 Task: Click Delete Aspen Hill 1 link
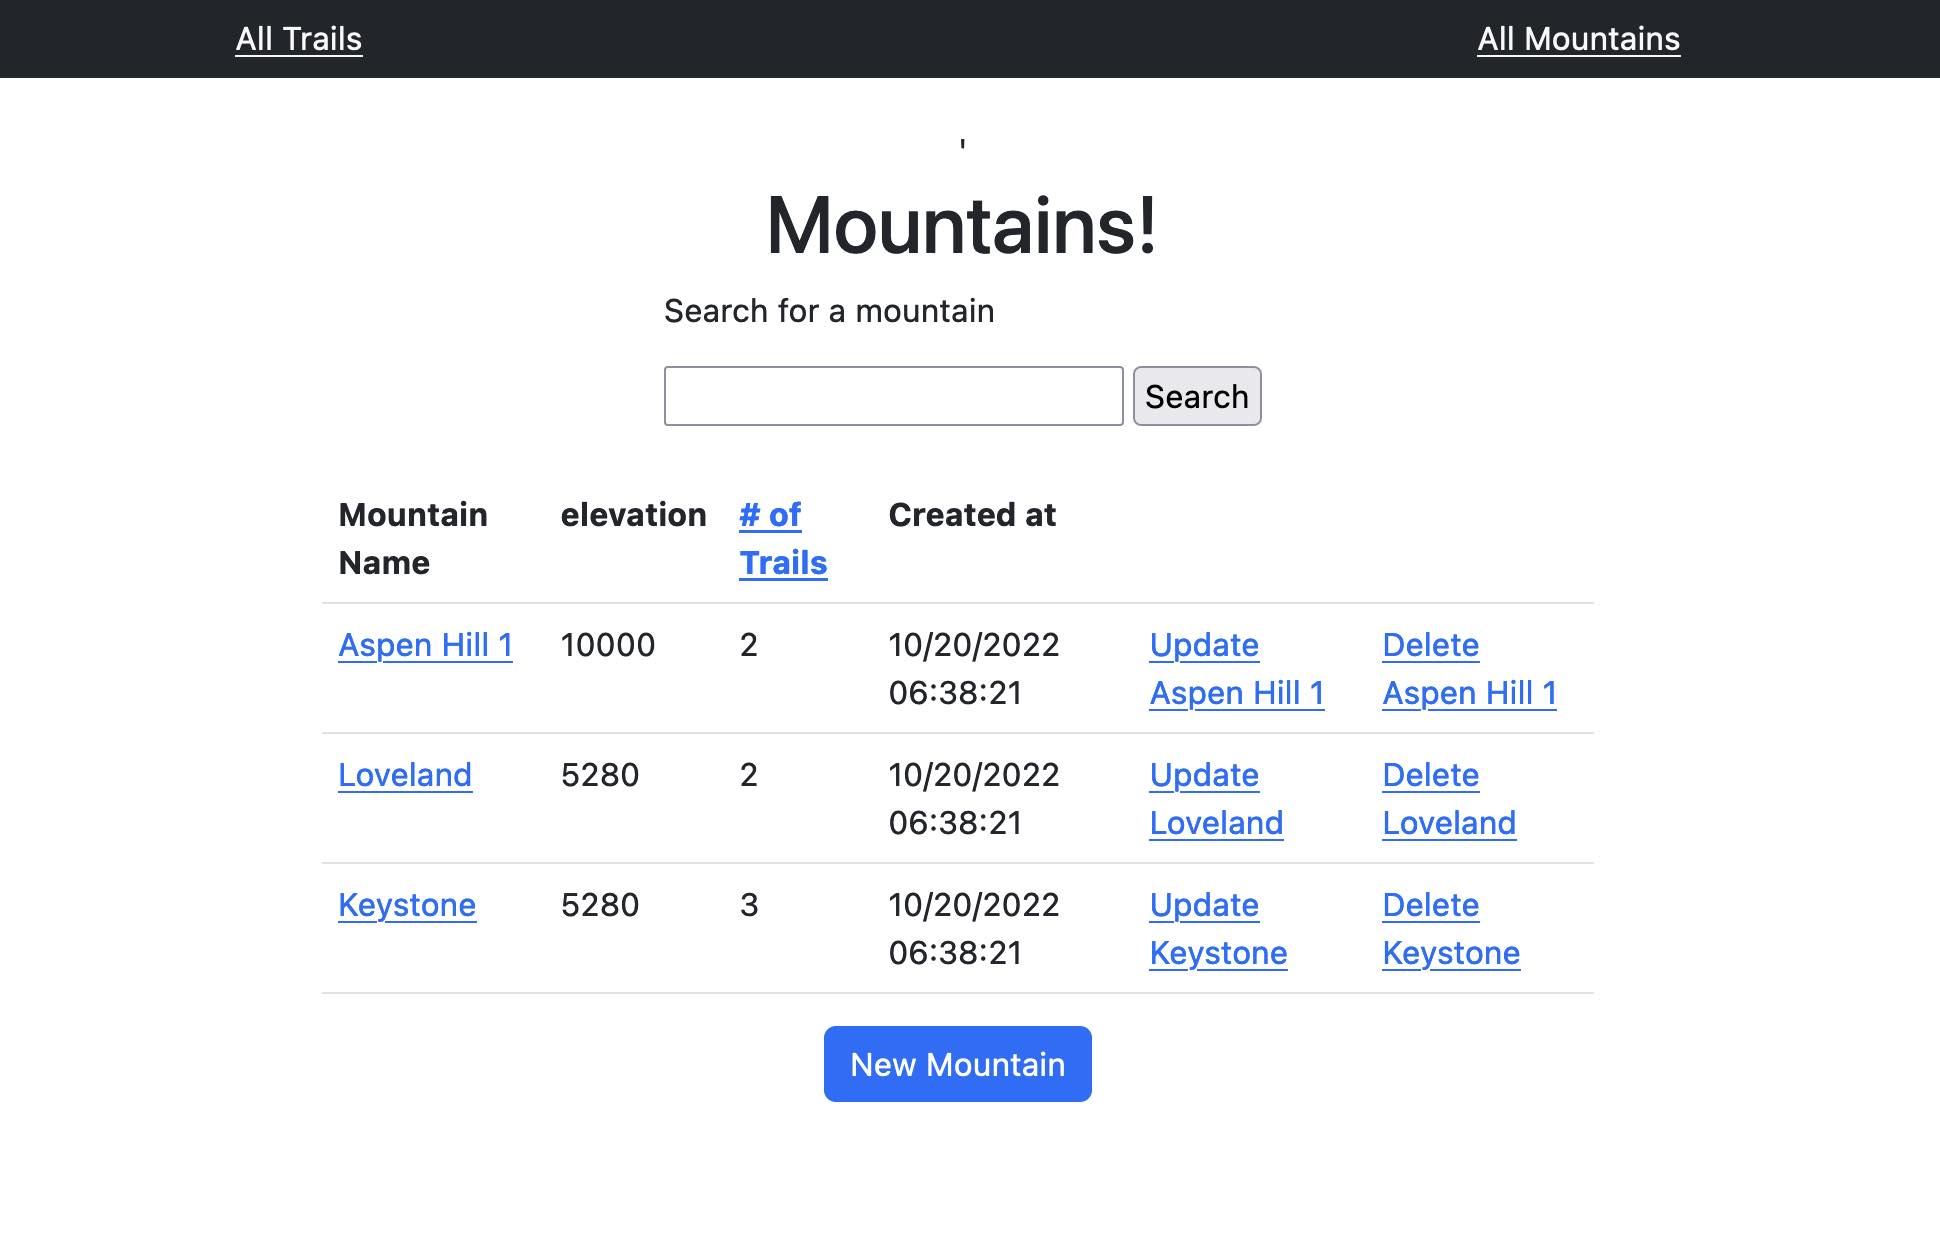[1468, 669]
